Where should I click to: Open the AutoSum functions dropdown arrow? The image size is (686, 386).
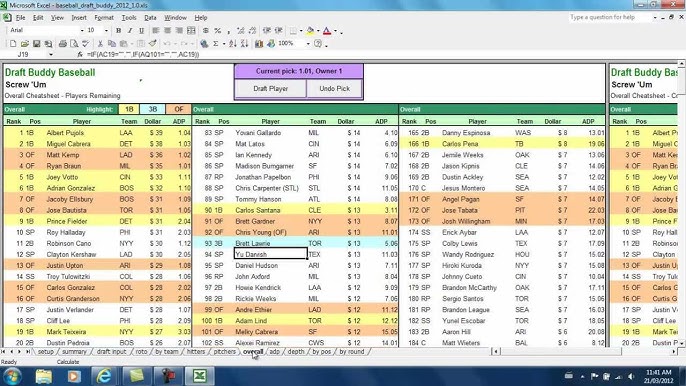point(224,43)
